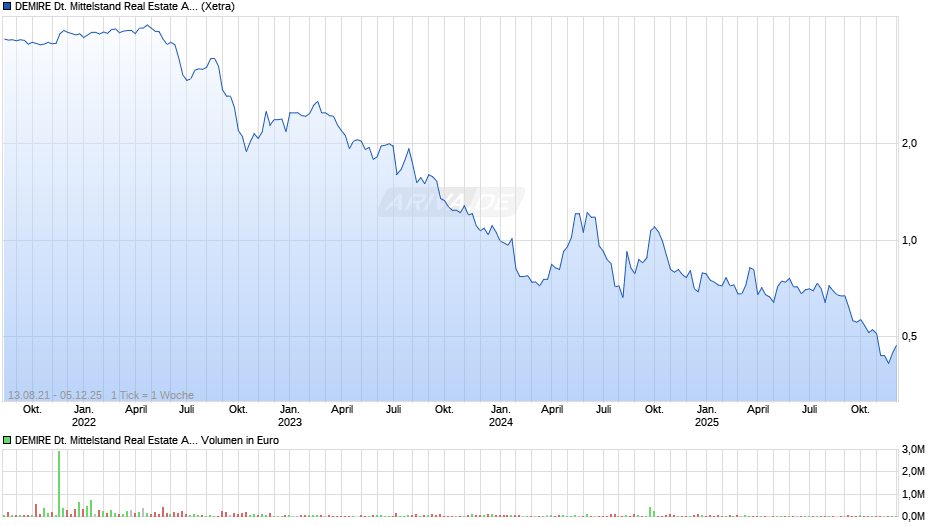Click the 1,0M volume axis label
This screenshot has height=526, width=940.
pyautogui.click(x=913, y=494)
